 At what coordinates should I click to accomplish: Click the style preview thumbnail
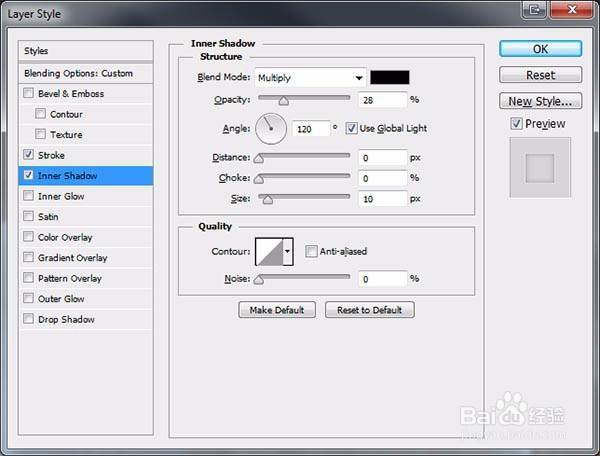pyautogui.click(x=540, y=168)
